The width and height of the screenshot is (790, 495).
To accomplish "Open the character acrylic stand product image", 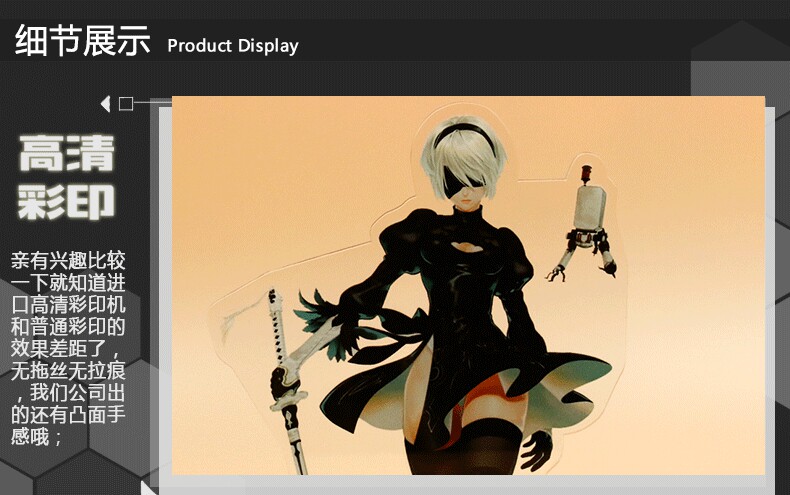I will (x=468, y=285).
